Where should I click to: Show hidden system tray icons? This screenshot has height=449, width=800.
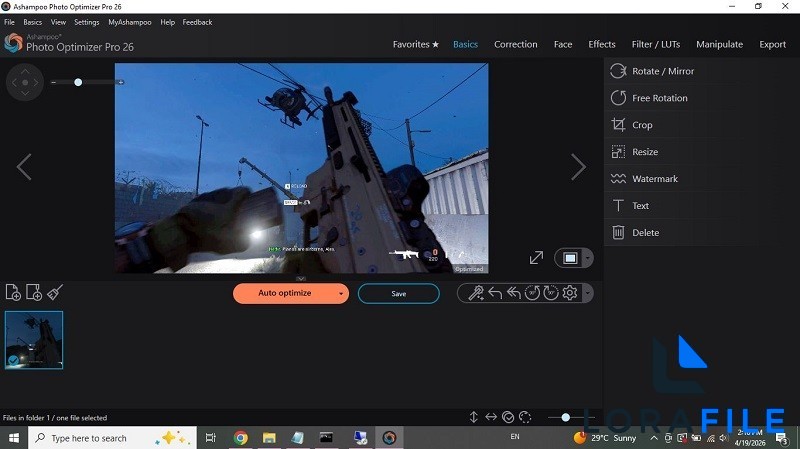coord(654,438)
